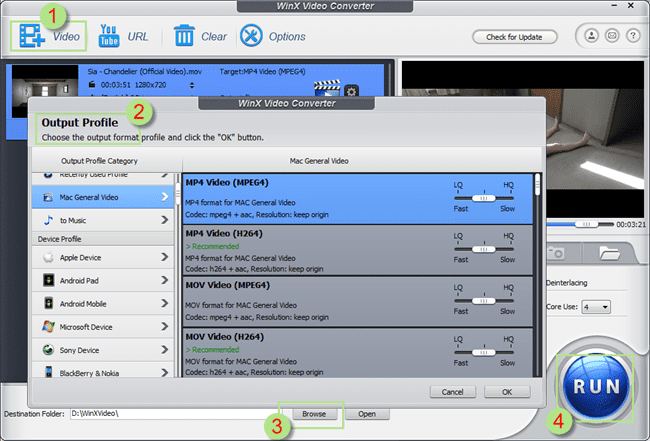Expand the Microsoft Device category arrow
The width and height of the screenshot is (650, 441).
click(165, 327)
